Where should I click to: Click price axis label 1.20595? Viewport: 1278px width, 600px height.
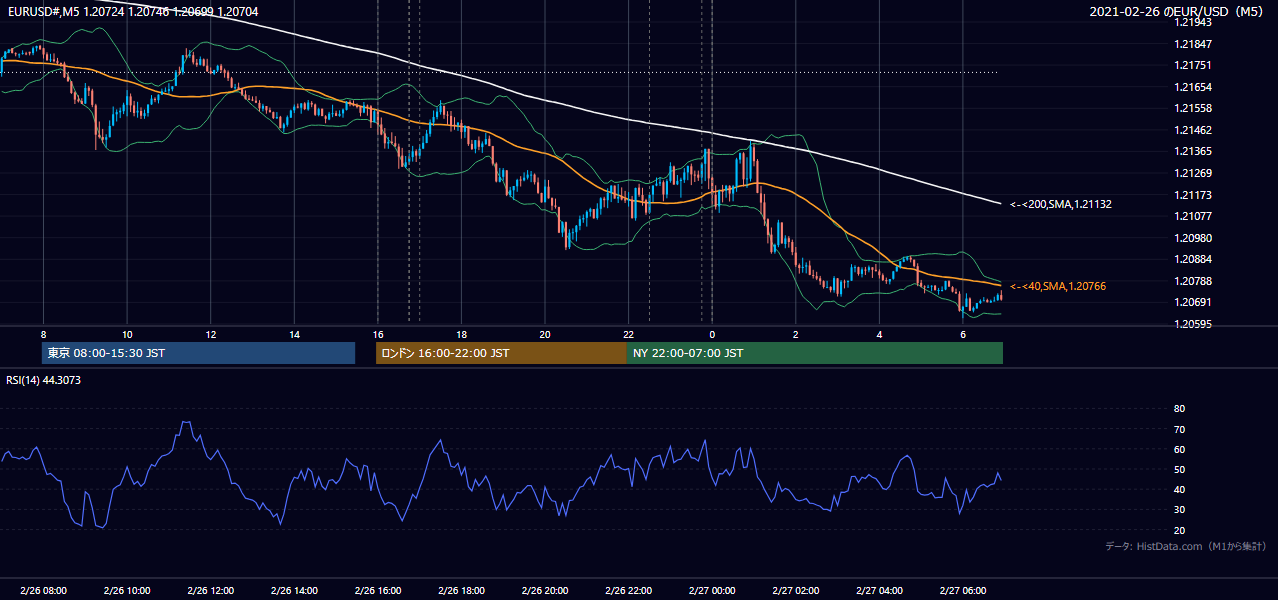click(1193, 324)
